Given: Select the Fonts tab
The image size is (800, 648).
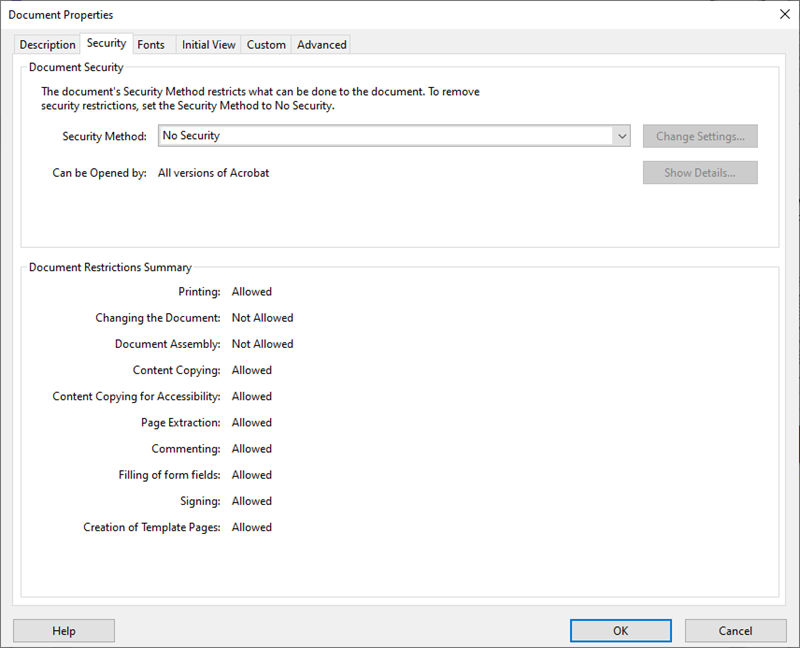Looking at the screenshot, I should coord(152,44).
